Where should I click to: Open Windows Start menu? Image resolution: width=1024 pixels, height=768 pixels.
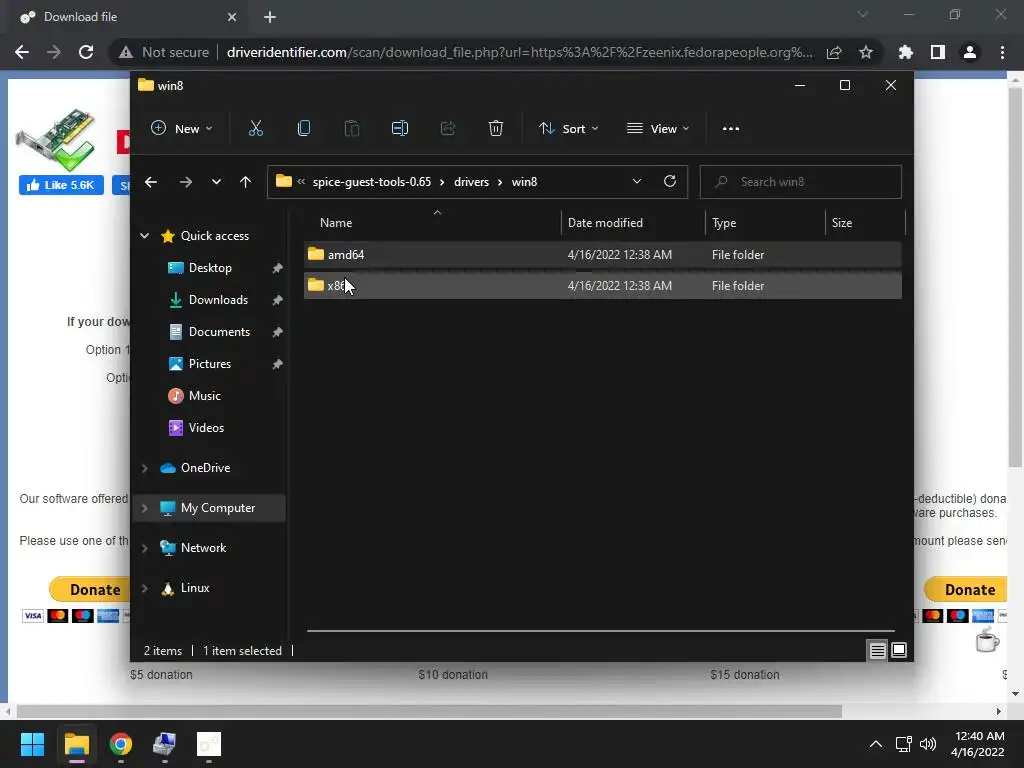32,744
